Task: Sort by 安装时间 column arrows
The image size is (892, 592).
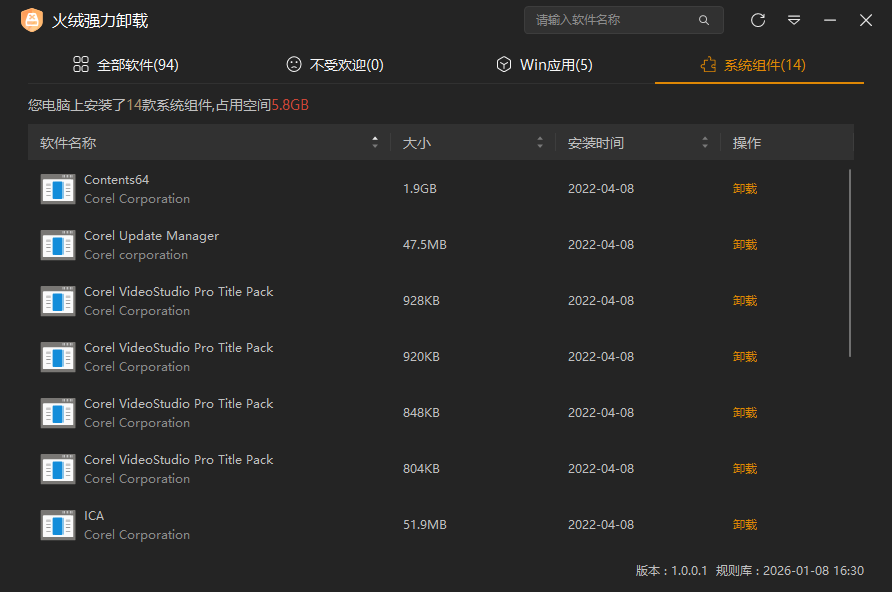Action: 705,142
